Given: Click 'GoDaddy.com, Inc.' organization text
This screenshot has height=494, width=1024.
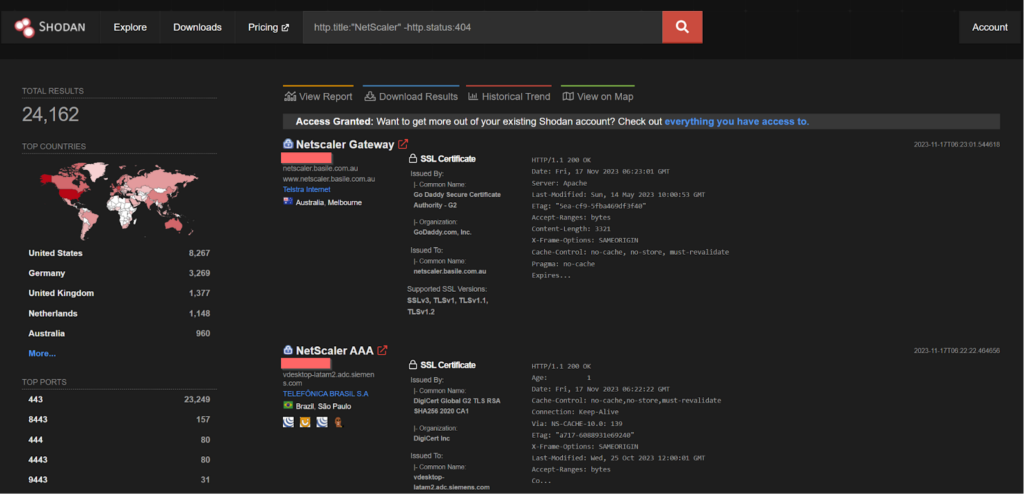Looking at the screenshot, I should point(442,232).
